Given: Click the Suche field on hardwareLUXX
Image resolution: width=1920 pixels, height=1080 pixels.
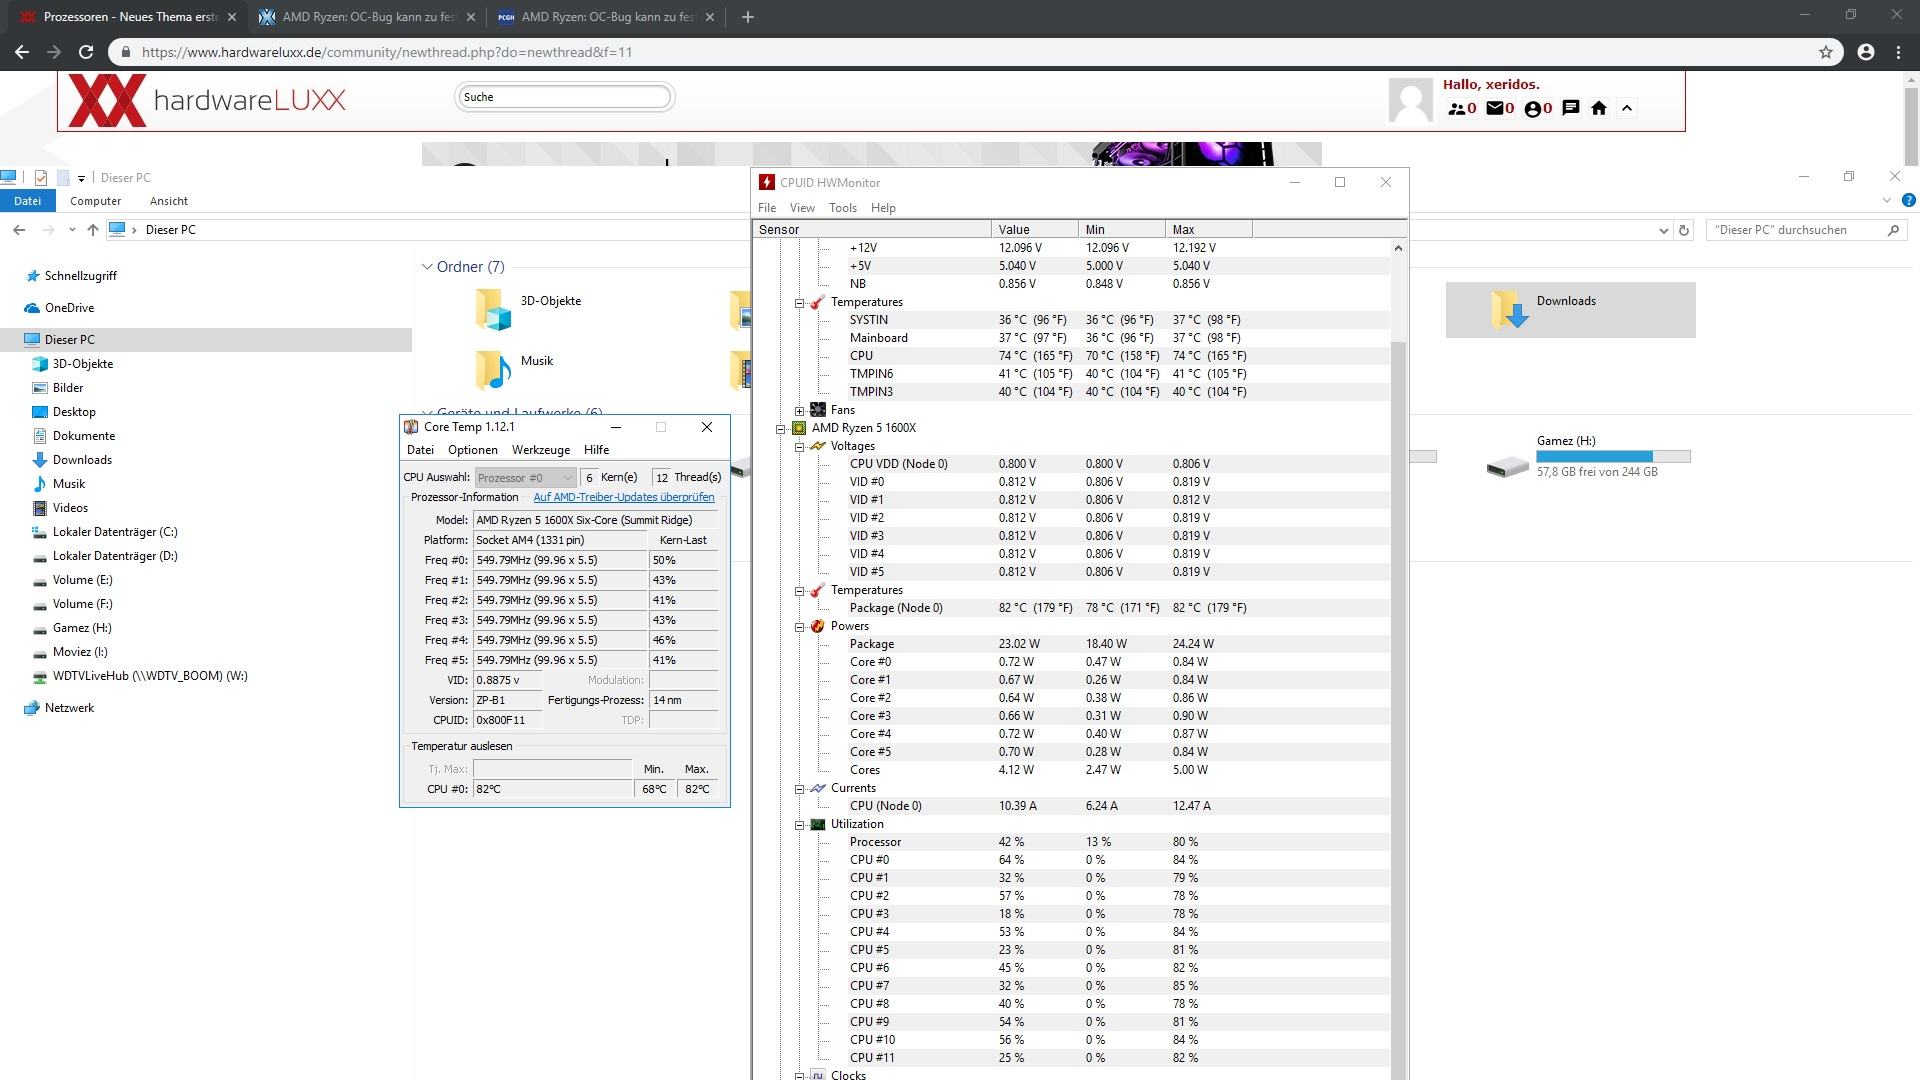Looking at the screenshot, I should click(565, 97).
